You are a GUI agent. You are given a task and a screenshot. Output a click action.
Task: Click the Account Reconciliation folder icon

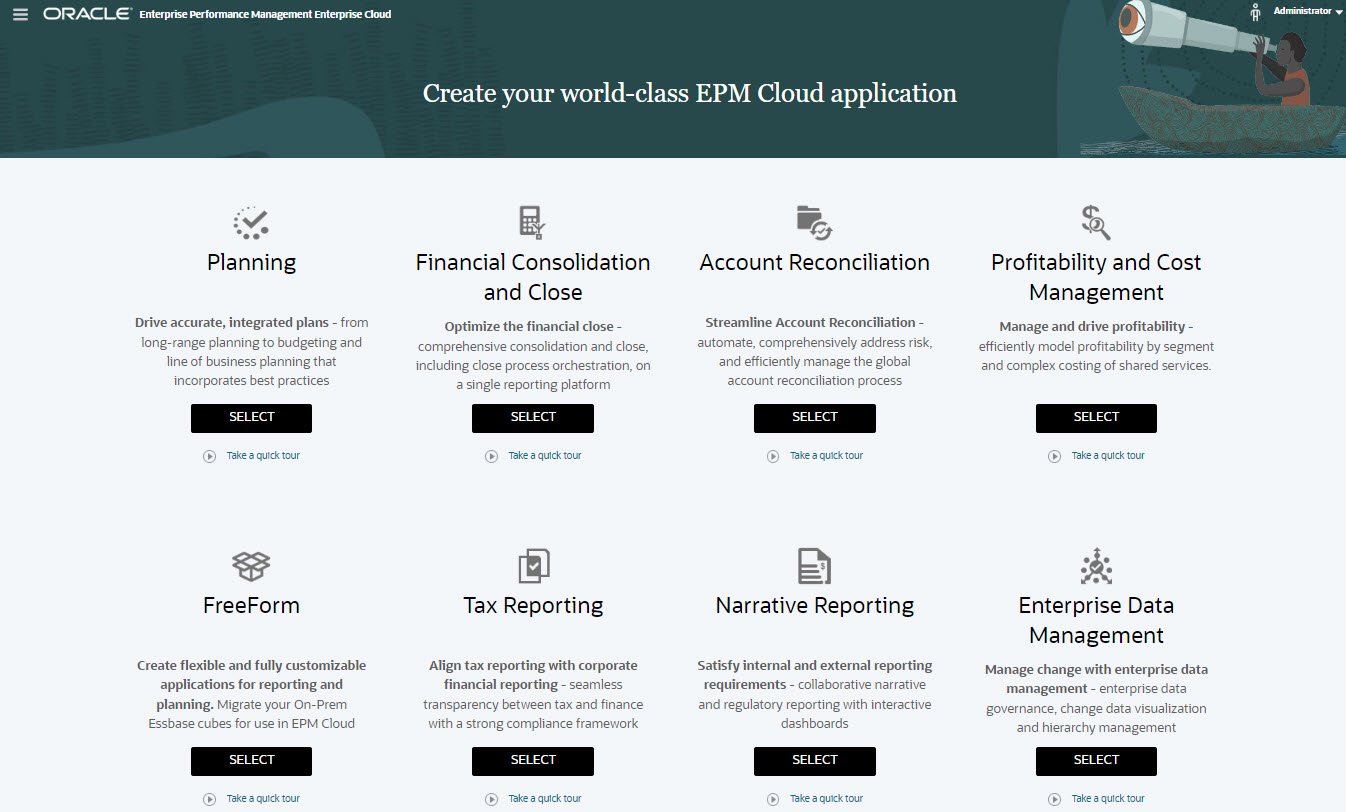point(814,222)
